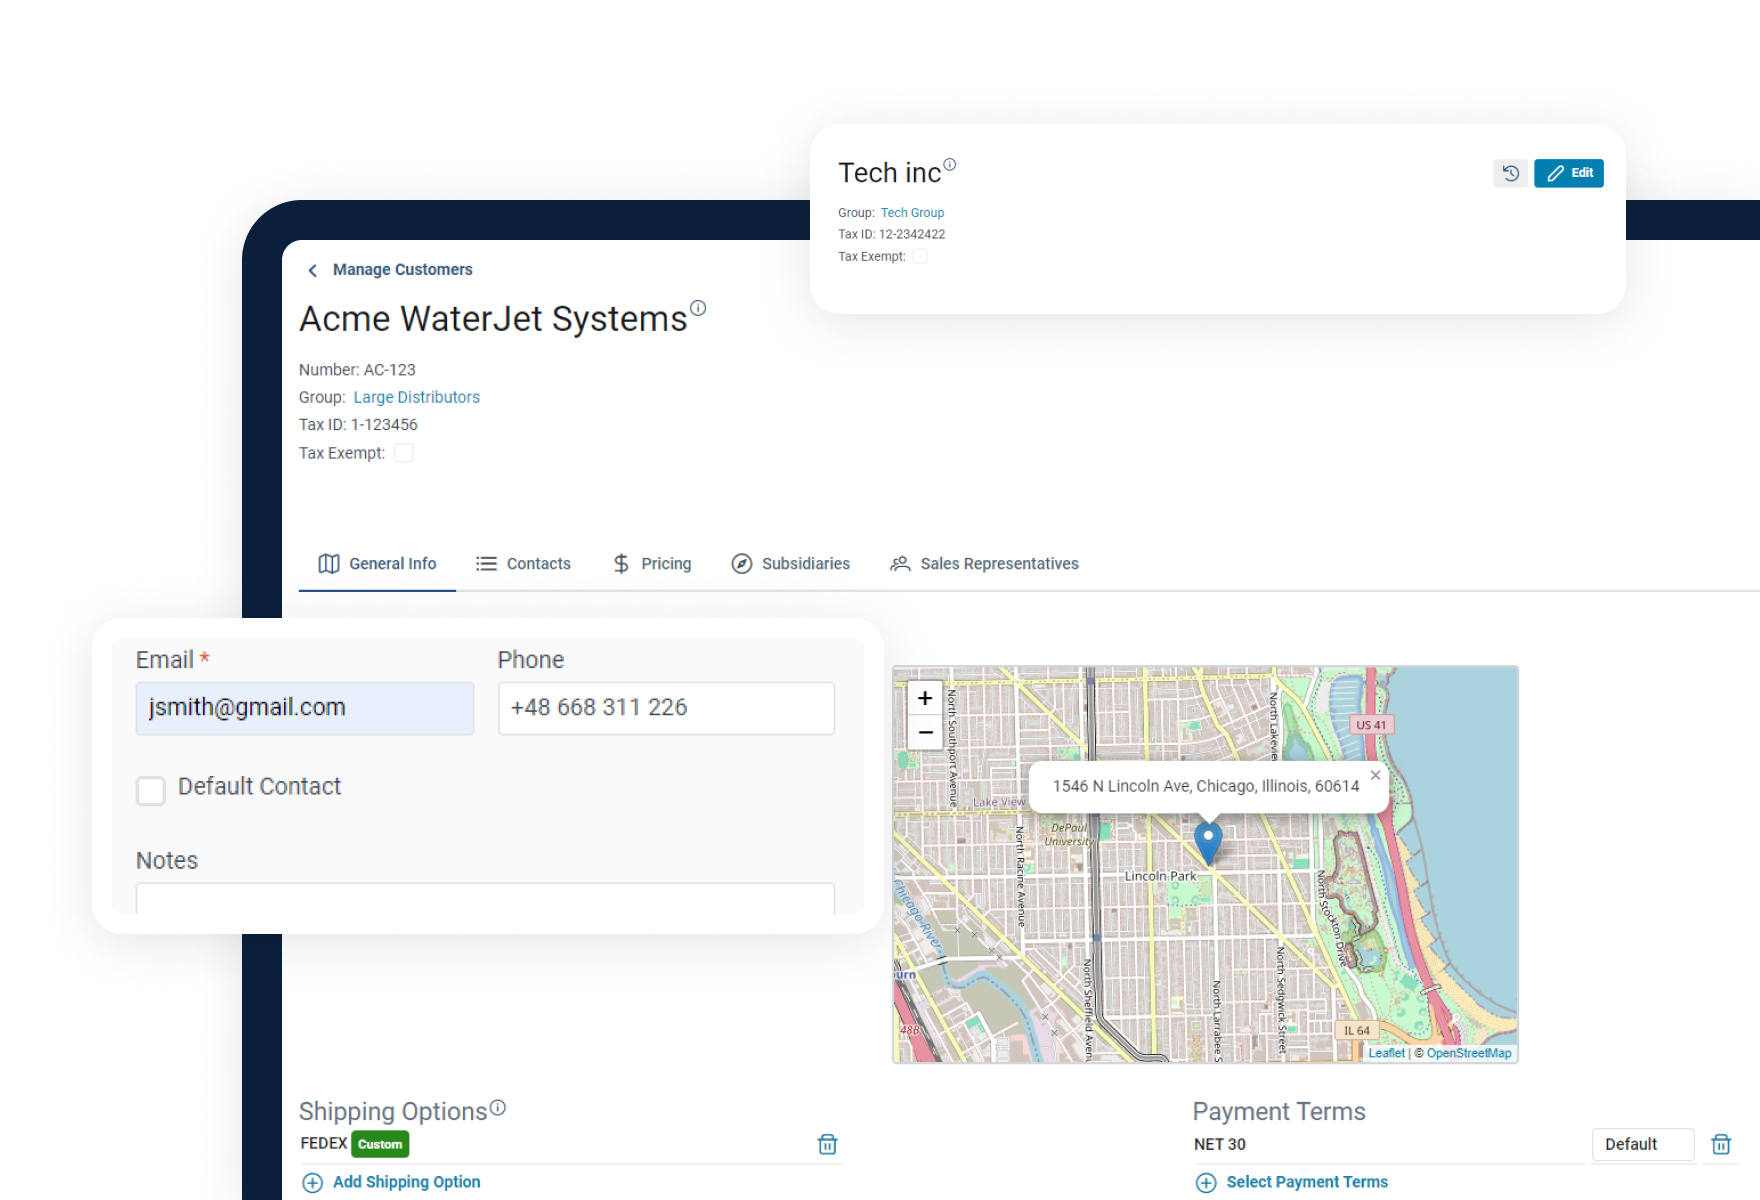1760x1200 pixels.
Task: Click the Default button for NET 30
Action: click(1642, 1144)
